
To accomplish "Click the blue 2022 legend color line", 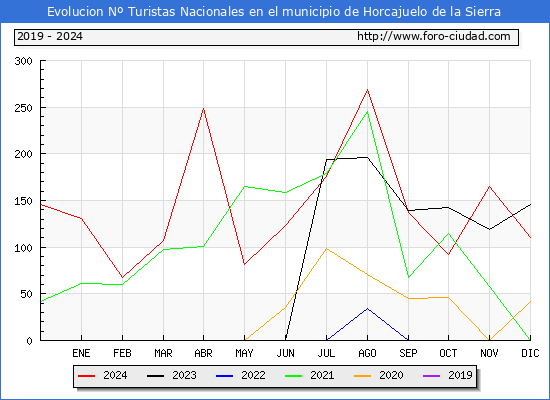I will [x=224, y=376].
